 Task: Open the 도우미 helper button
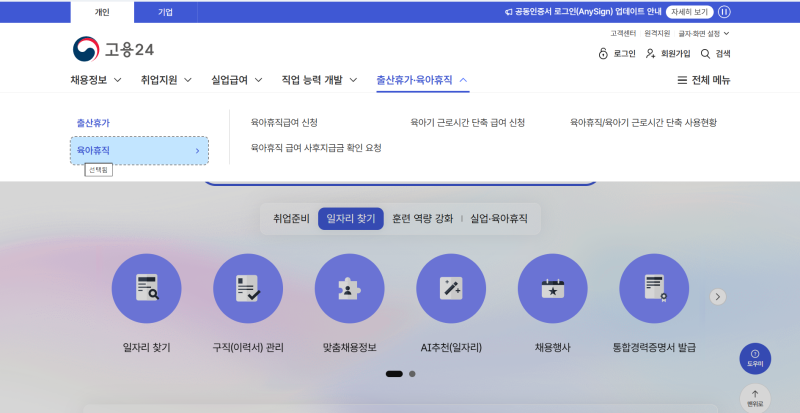(x=755, y=358)
